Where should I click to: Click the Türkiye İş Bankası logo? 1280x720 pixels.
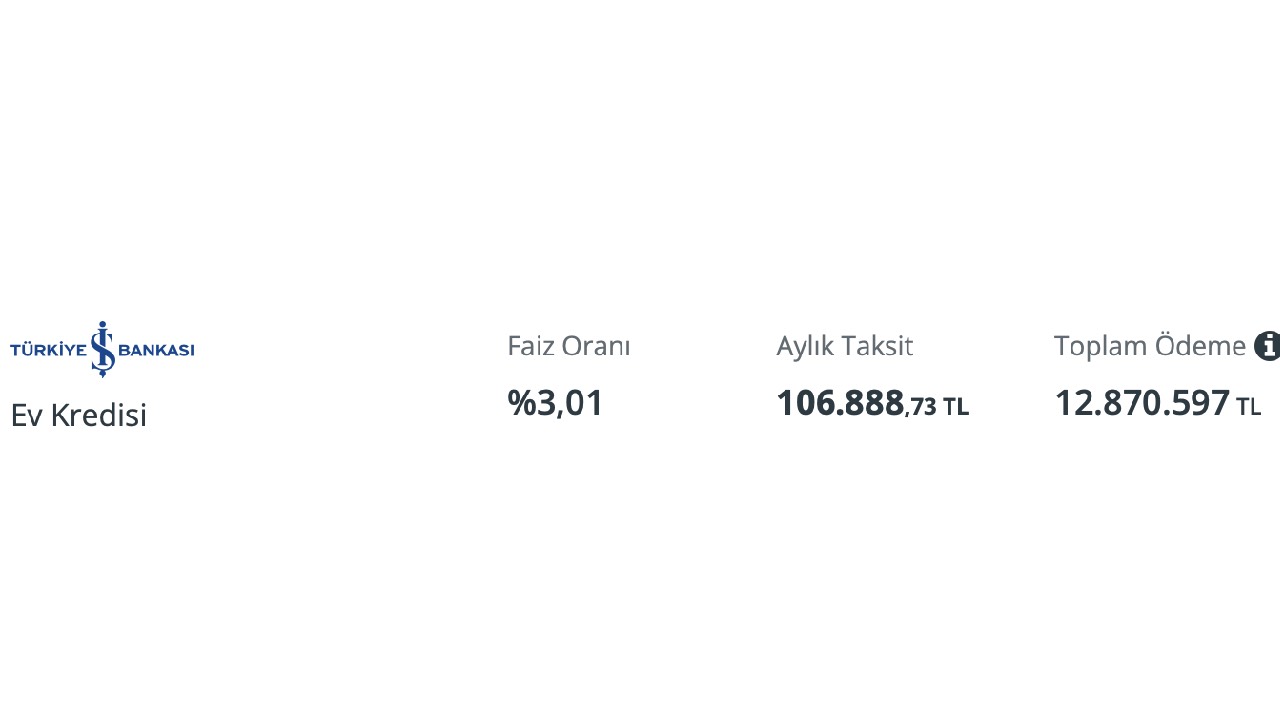[x=102, y=349]
